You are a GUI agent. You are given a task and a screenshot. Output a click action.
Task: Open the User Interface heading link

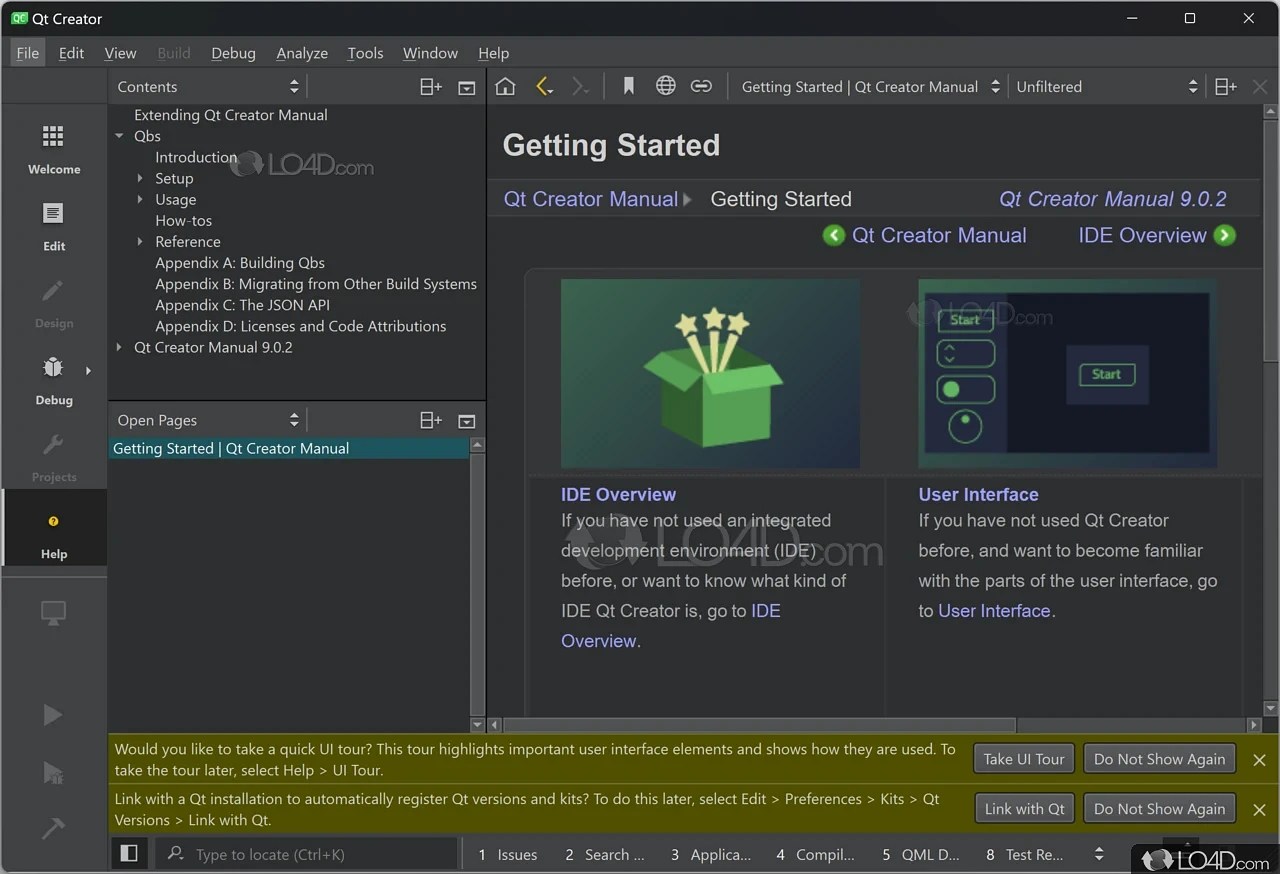point(978,494)
